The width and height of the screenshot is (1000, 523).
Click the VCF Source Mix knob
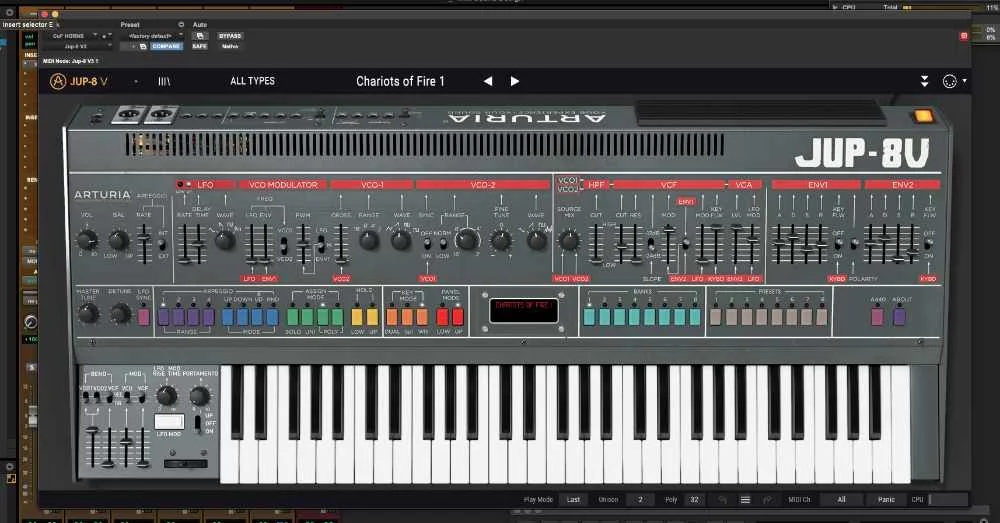coord(568,240)
